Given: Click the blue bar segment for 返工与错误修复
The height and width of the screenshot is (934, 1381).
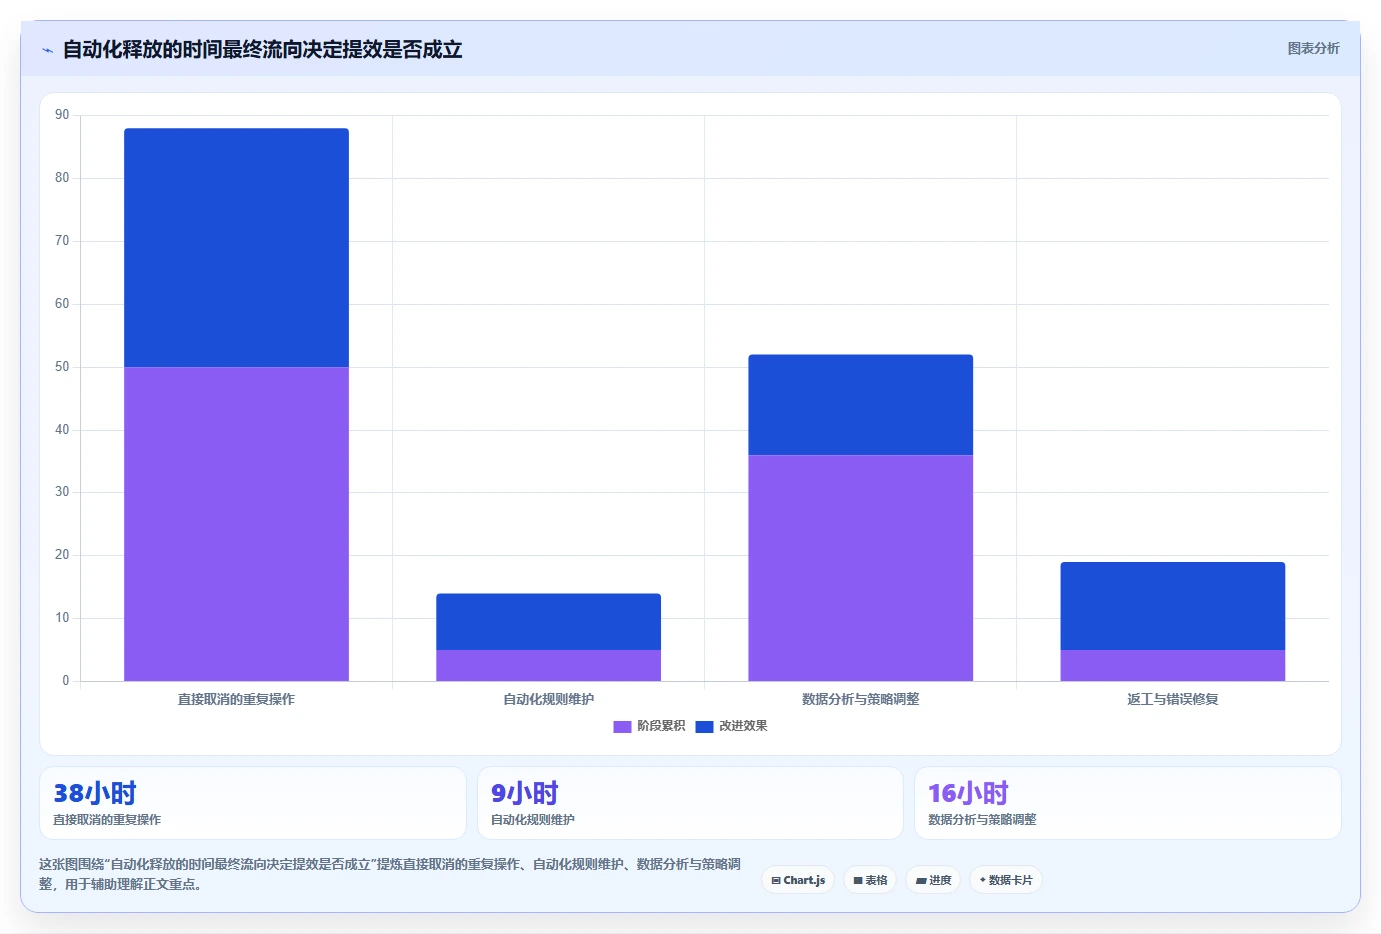Looking at the screenshot, I should 1172,606.
